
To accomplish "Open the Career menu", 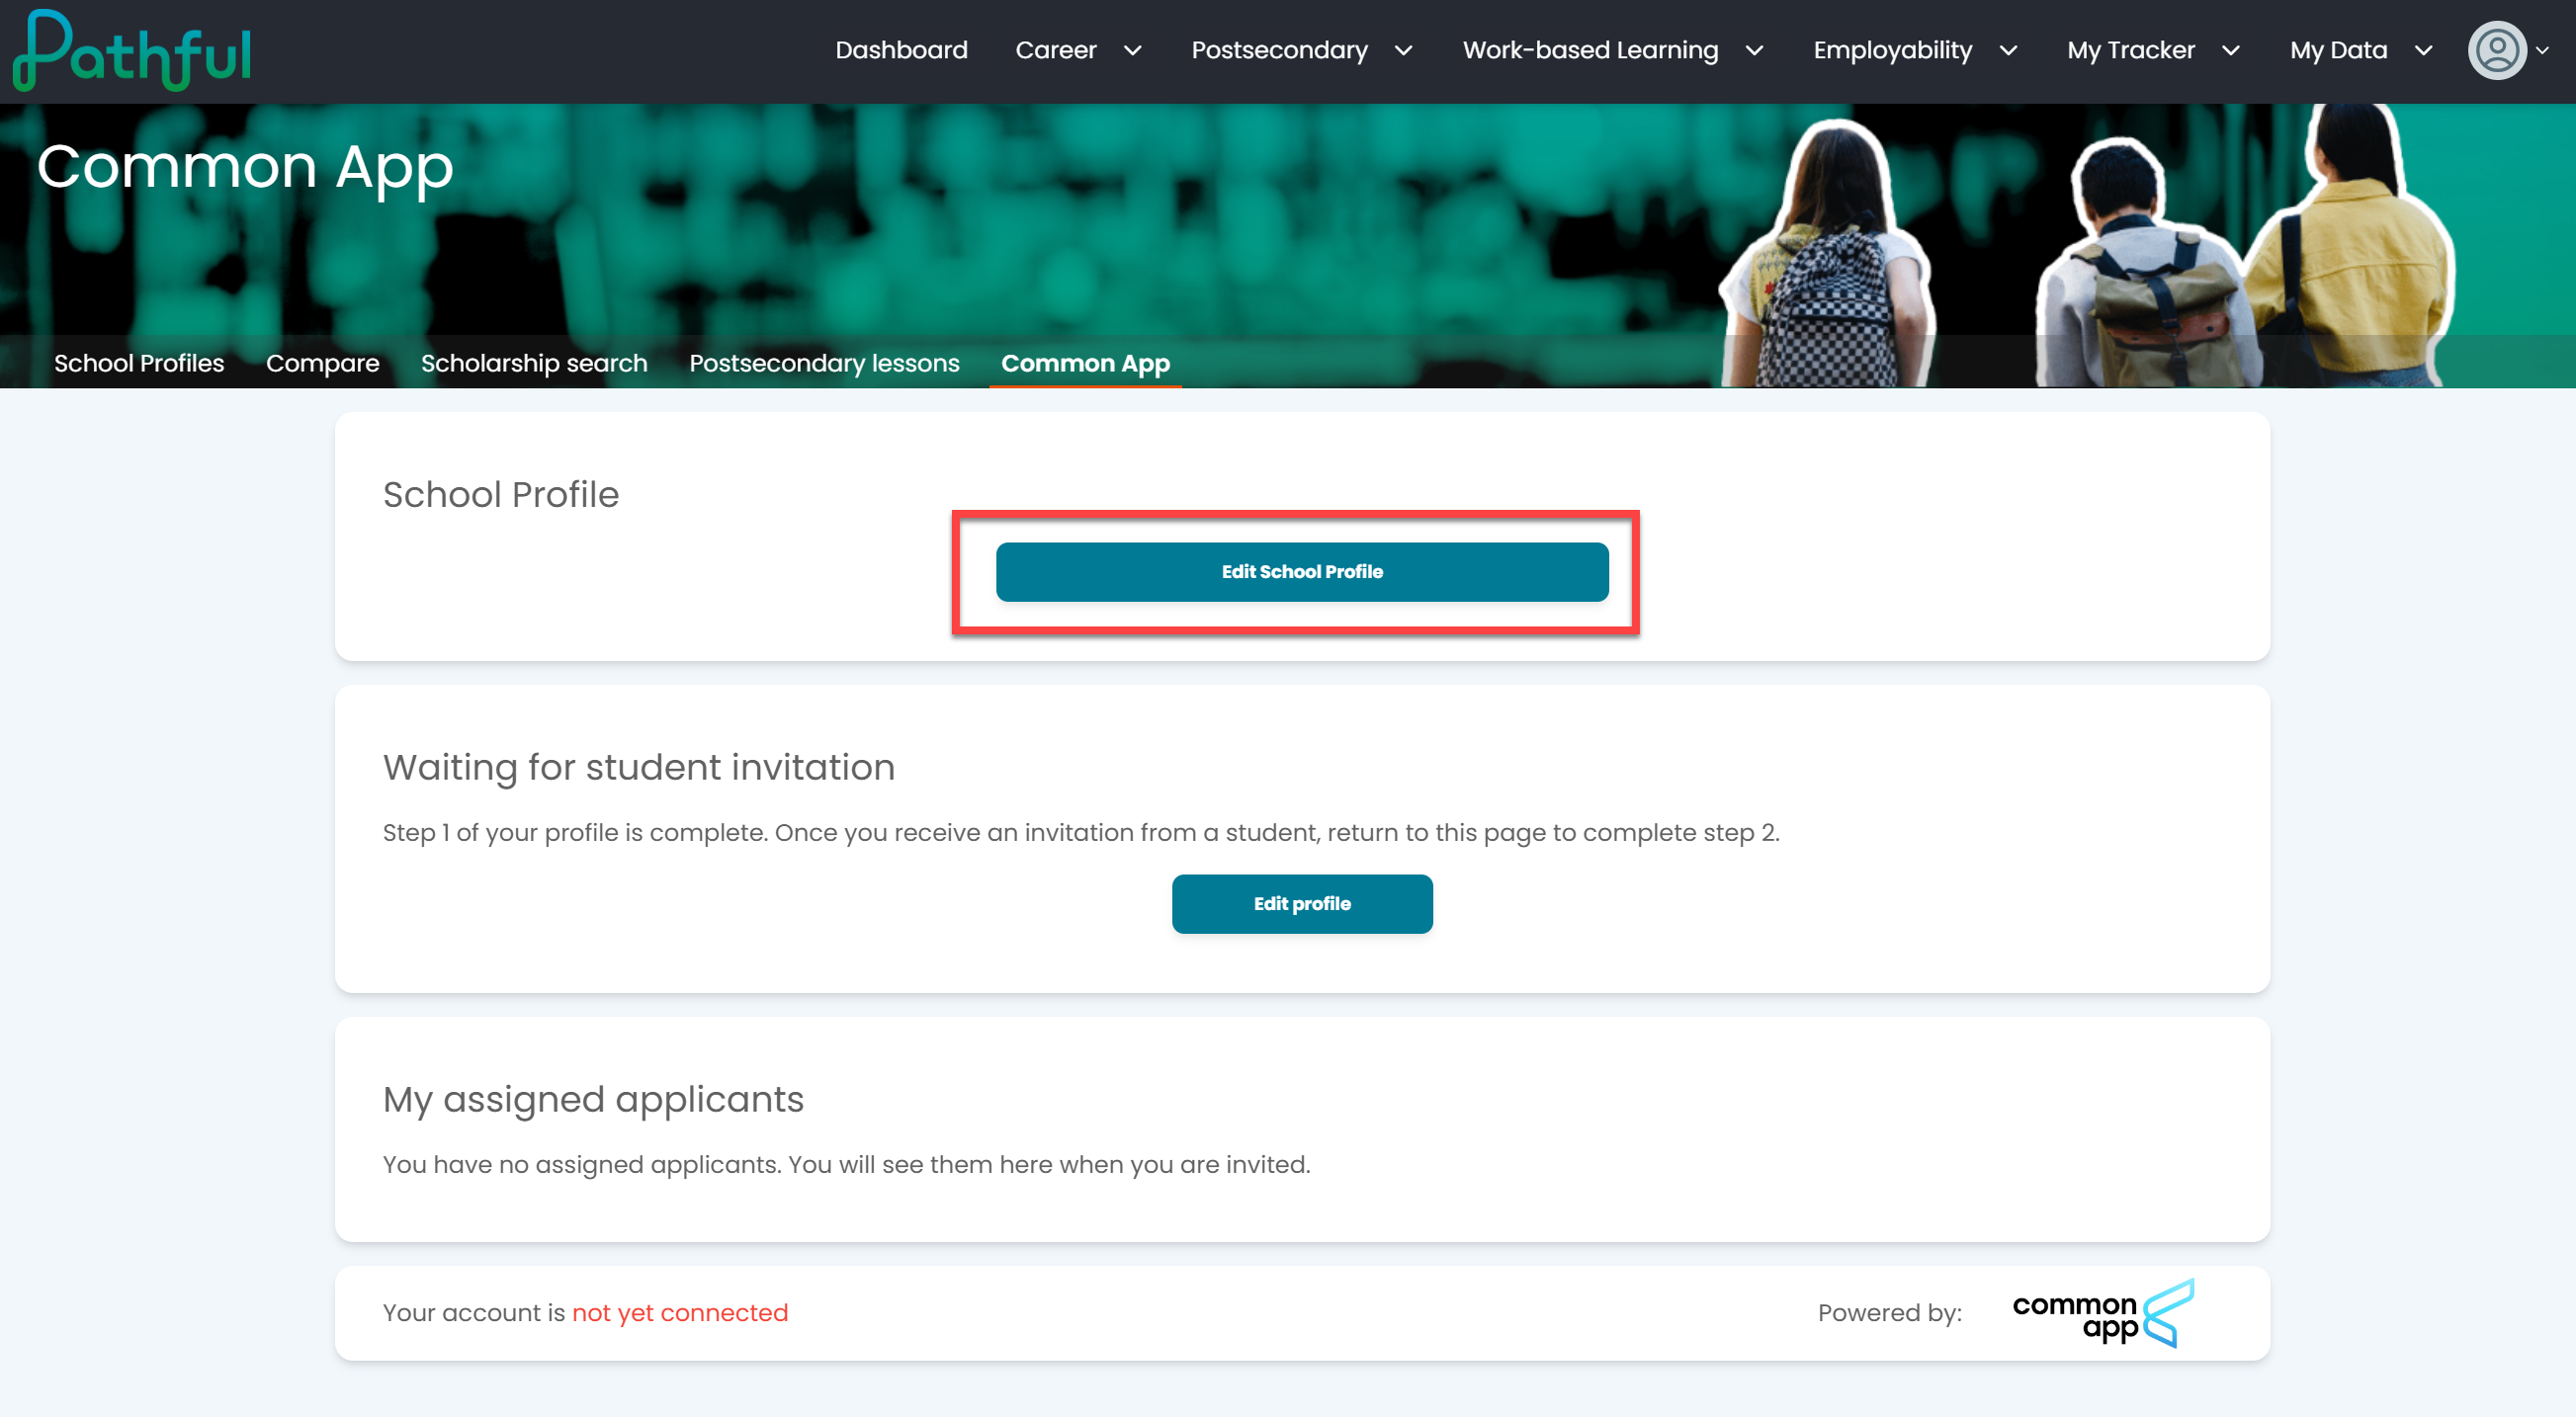I will (x=1056, y=50).
